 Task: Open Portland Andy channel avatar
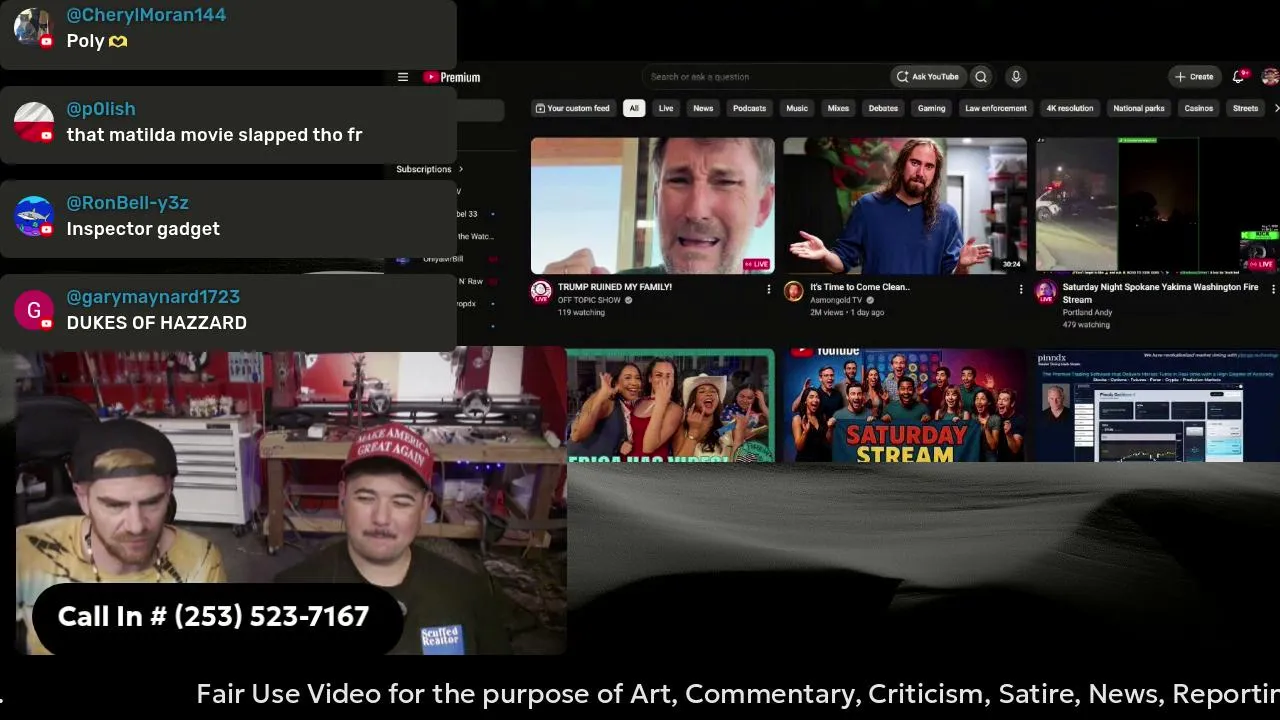pyautogui.click(x=1046, y=291)
